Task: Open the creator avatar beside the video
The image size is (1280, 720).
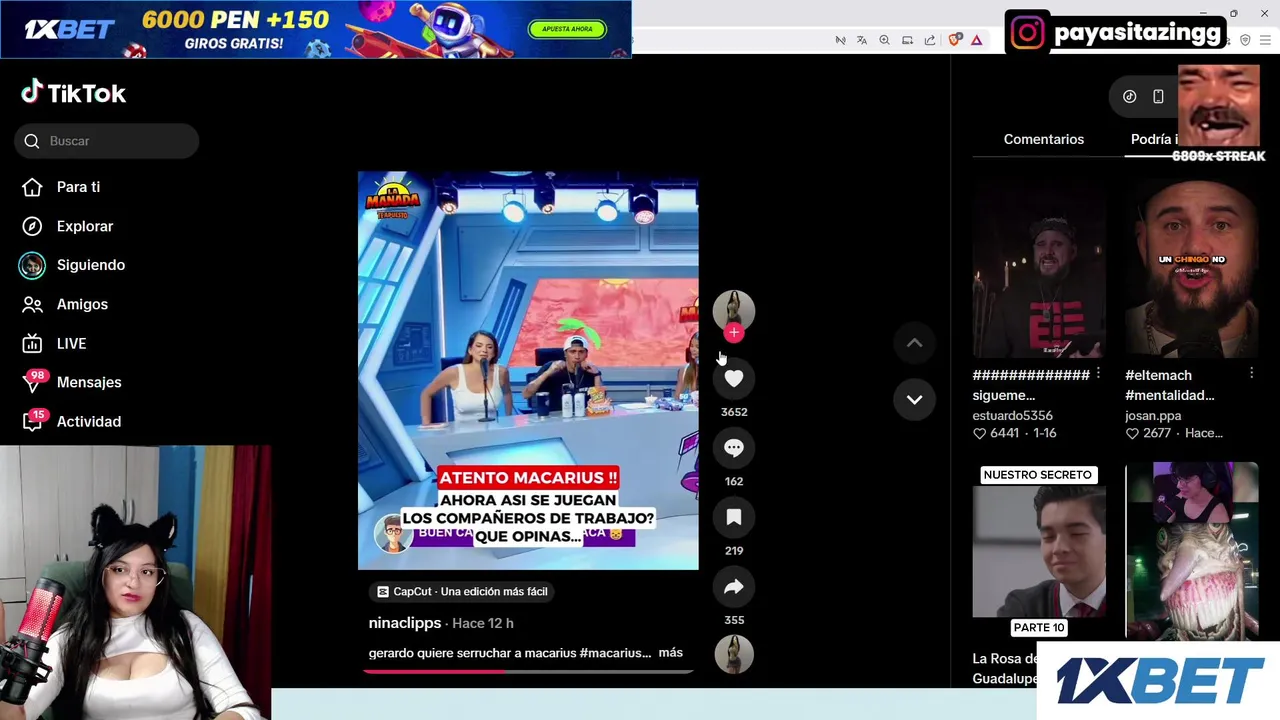Action: [x=734, y=310]
